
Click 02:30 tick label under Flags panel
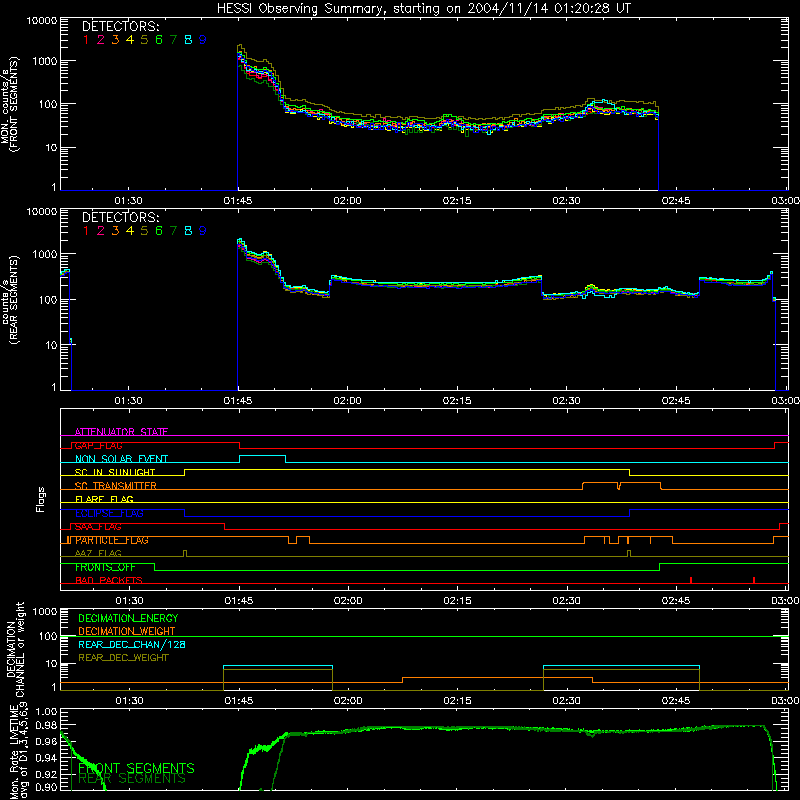tap(567, 601)
